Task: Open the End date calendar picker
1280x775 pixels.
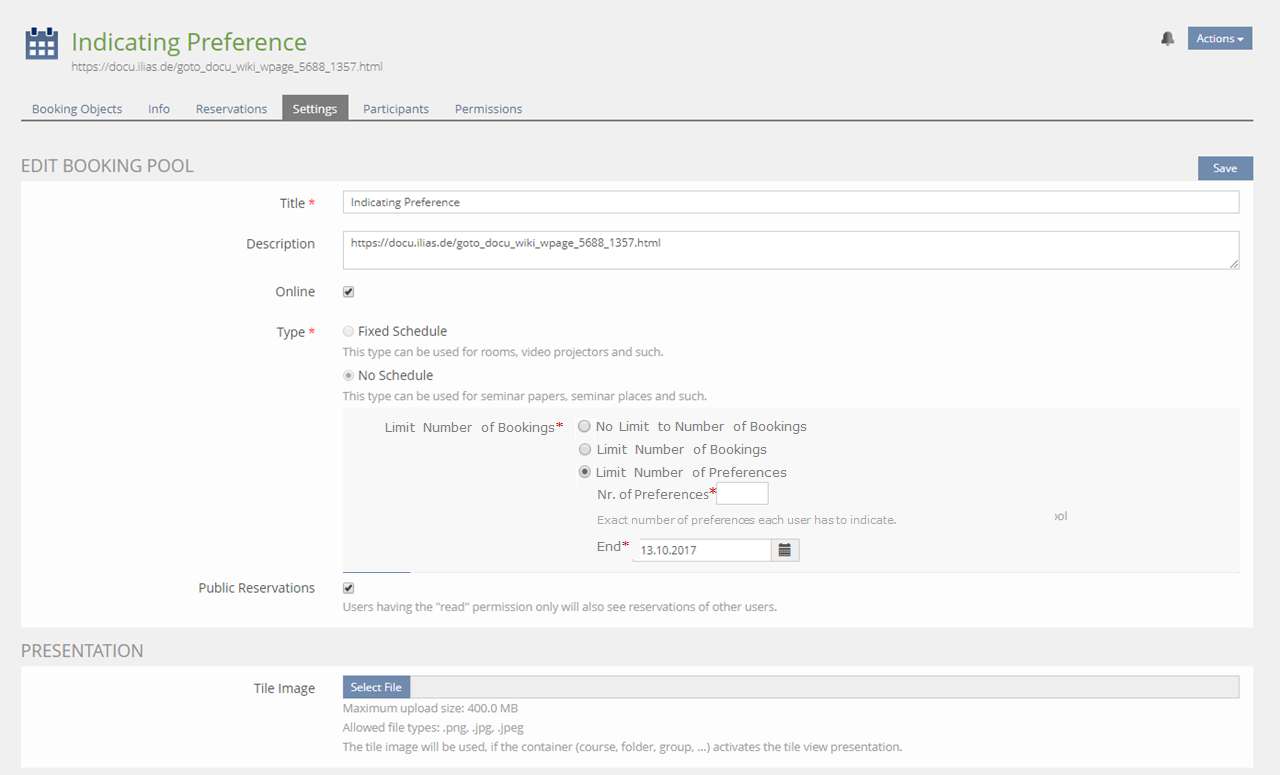Action: click(x=785, y=550)
